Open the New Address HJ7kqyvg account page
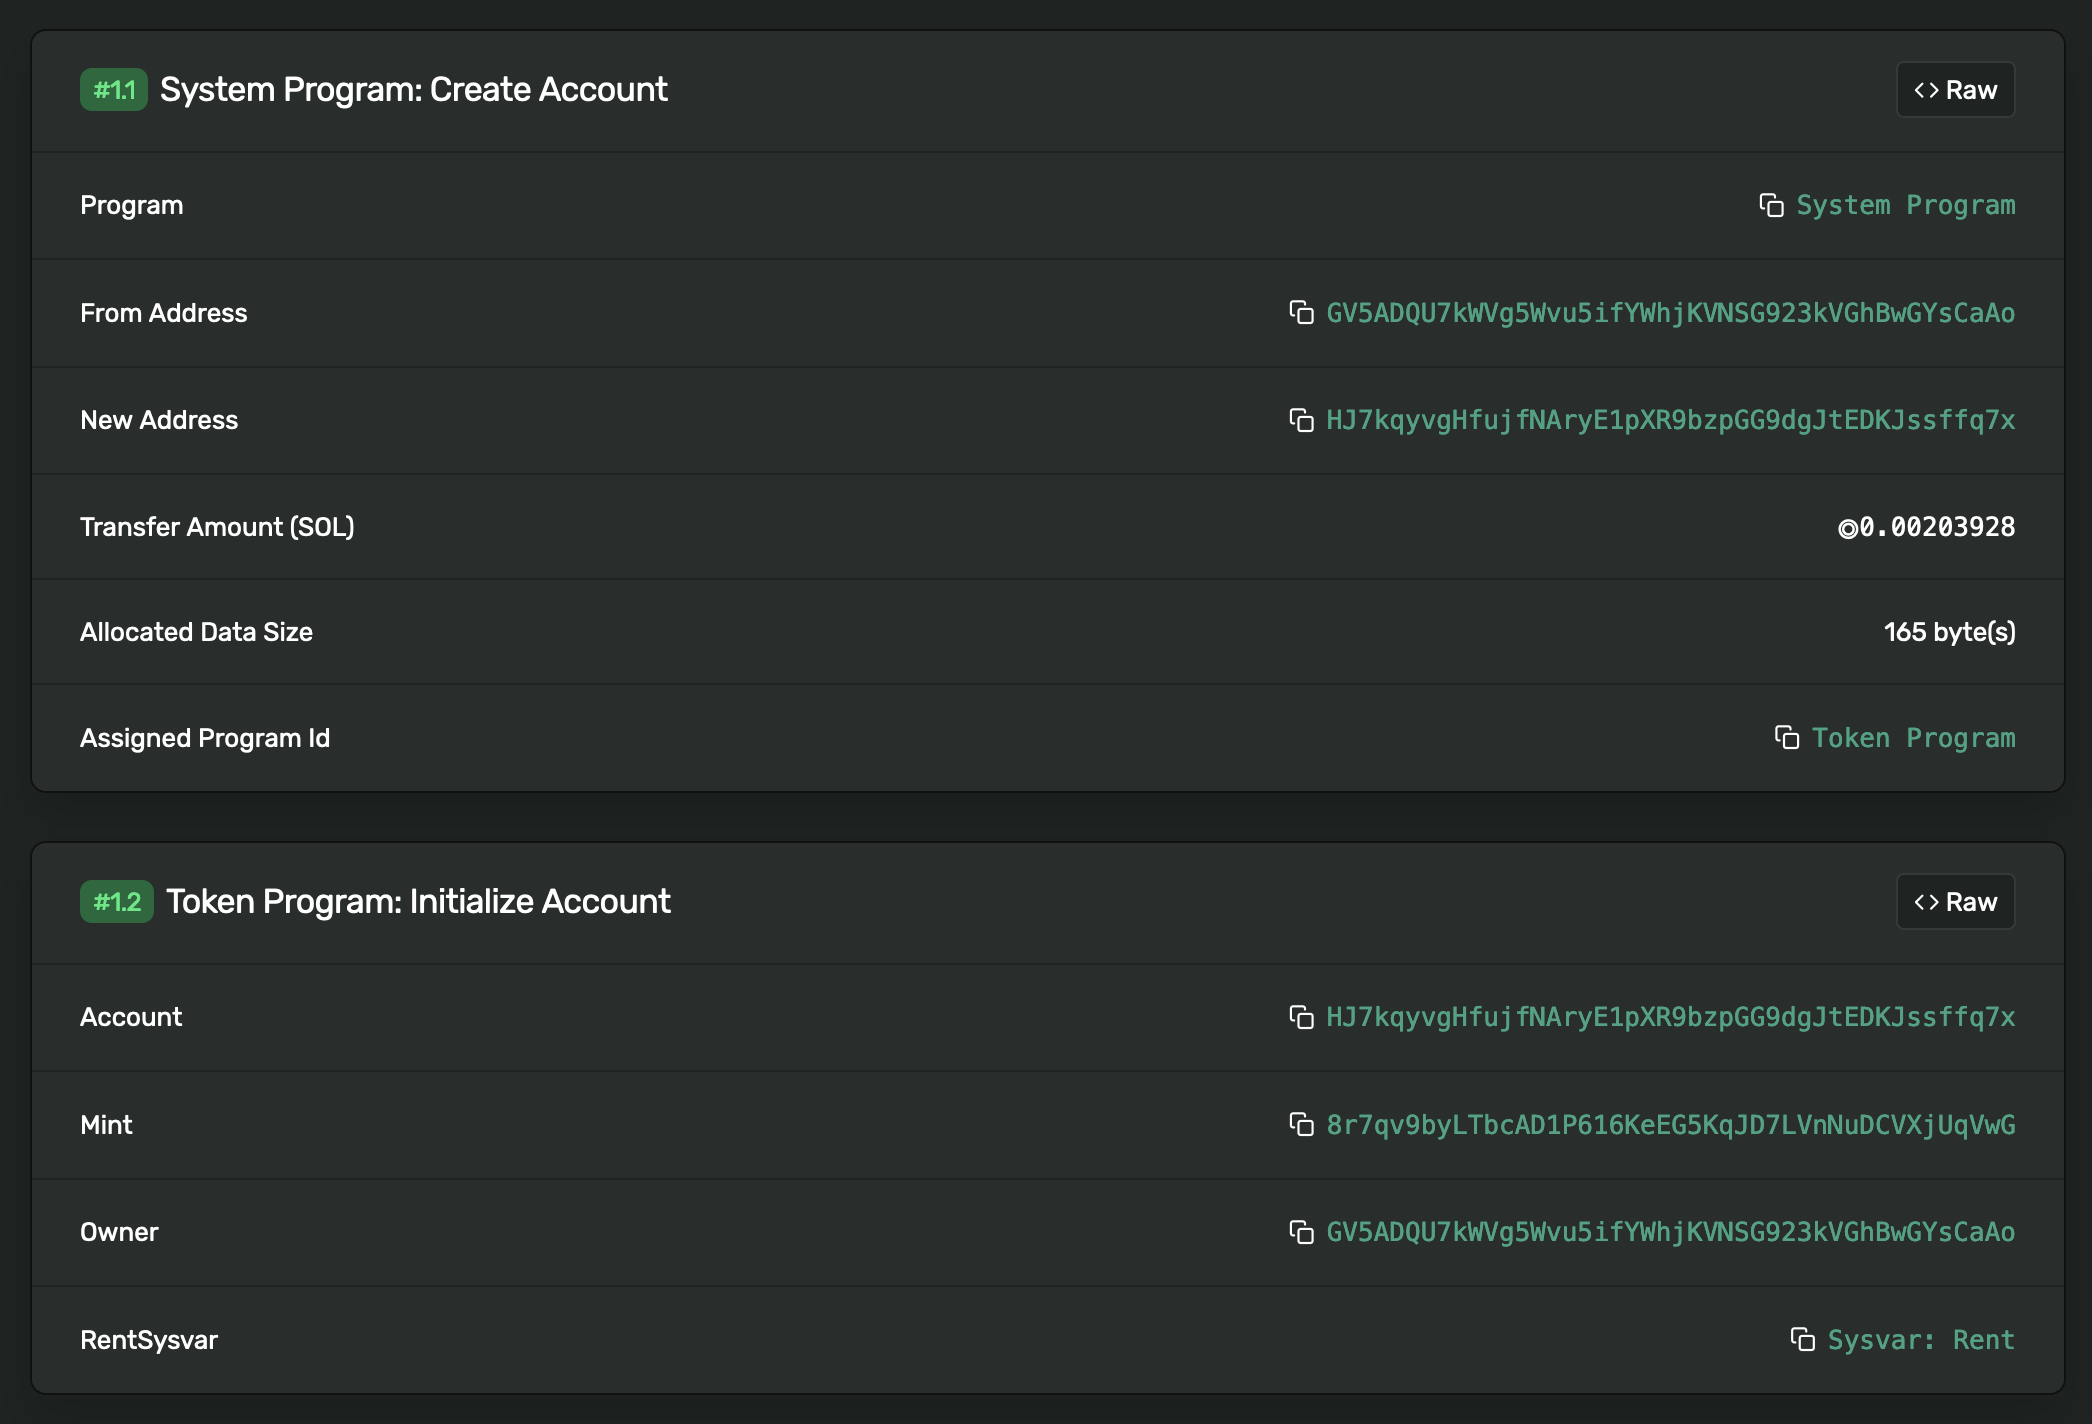Viewport: 2092px width, 1424px height. pos(1671,420)
